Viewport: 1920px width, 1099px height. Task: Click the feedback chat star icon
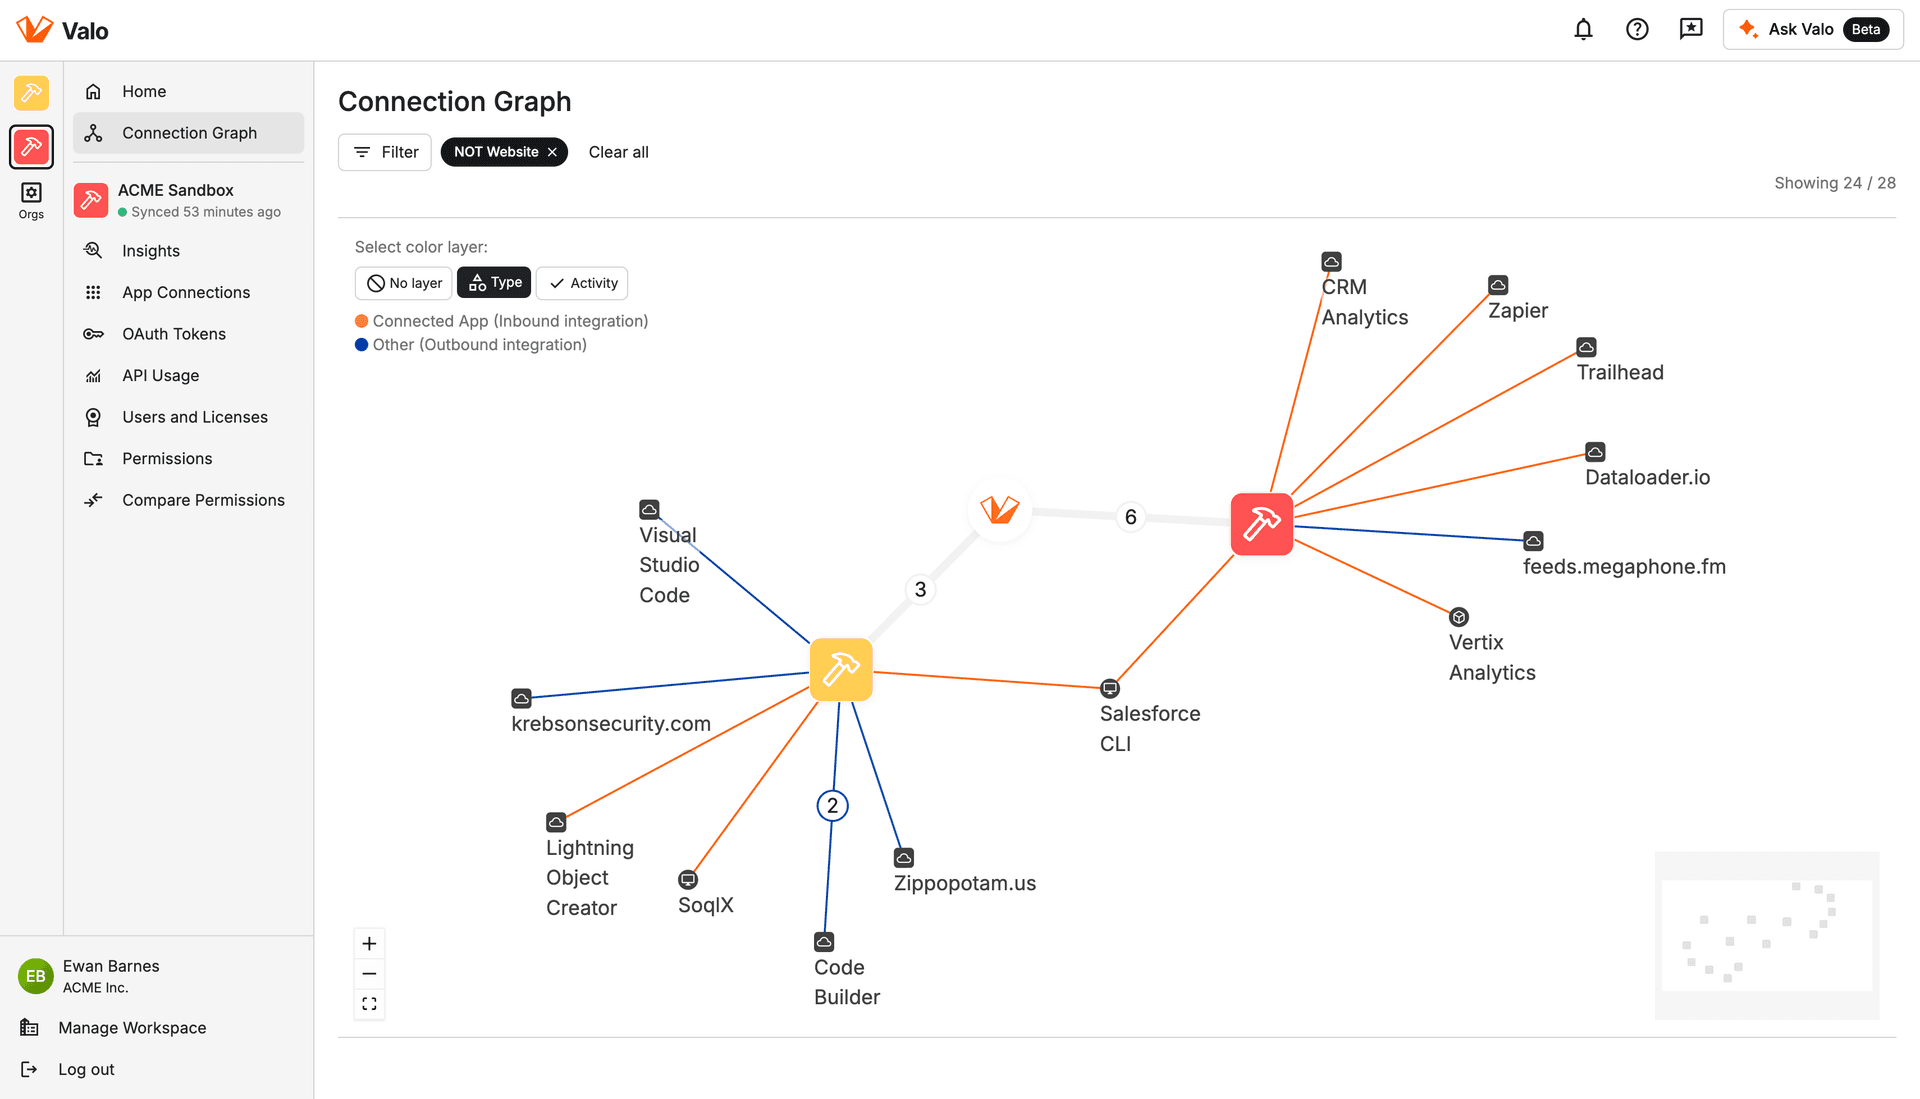[1691, 29]
